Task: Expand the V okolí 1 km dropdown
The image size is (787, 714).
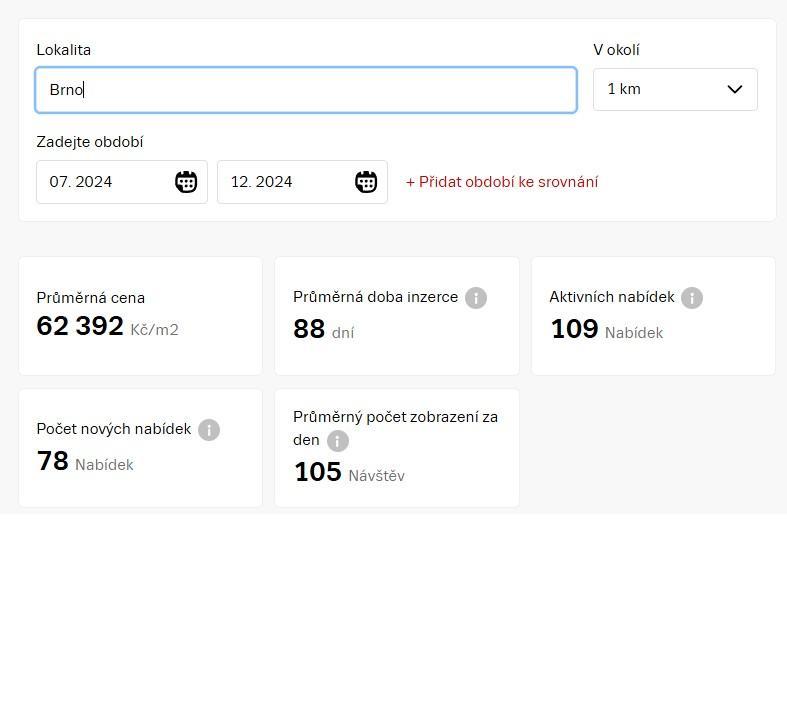Action: (675, 89)
